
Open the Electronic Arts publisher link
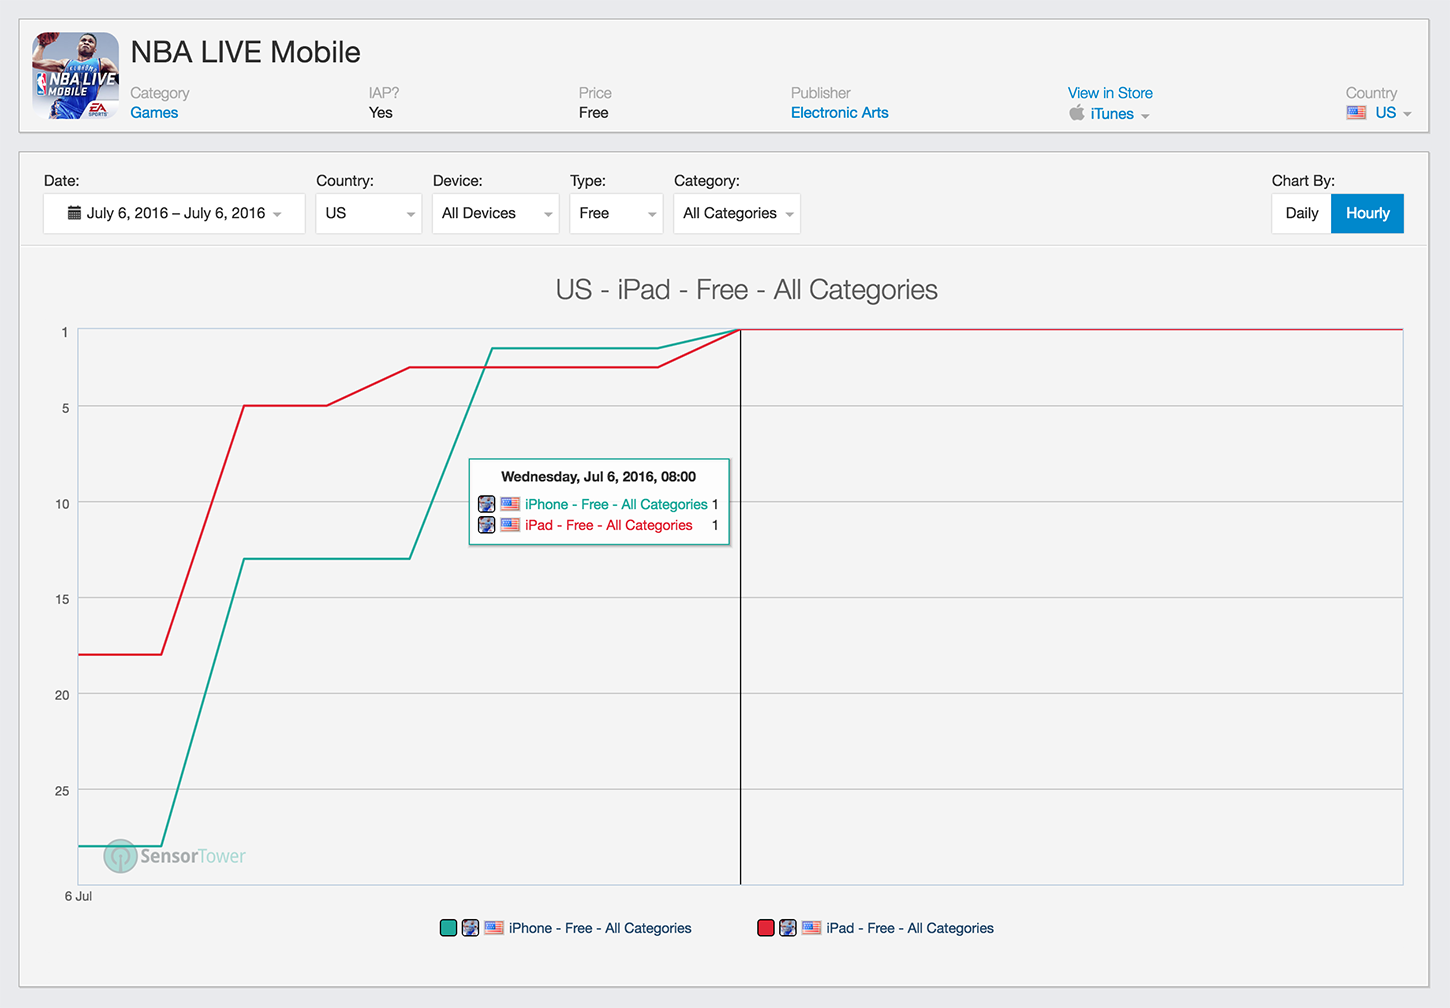click(x=839, y=113)
